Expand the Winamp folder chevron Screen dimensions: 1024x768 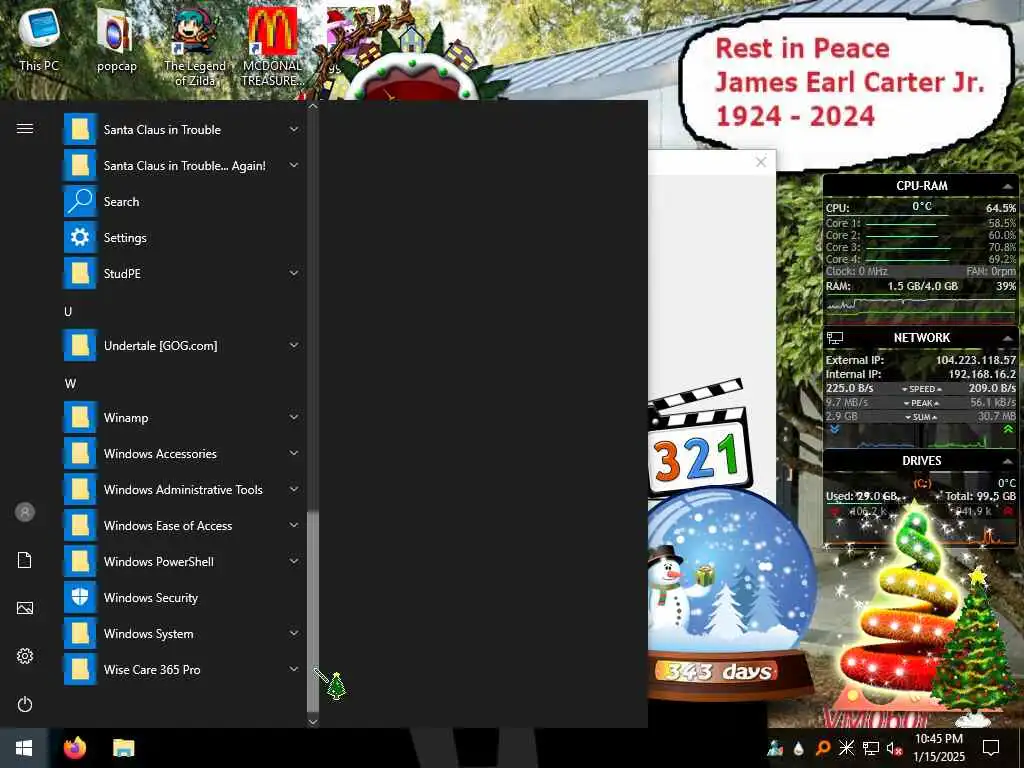click(x=294, y=417)
